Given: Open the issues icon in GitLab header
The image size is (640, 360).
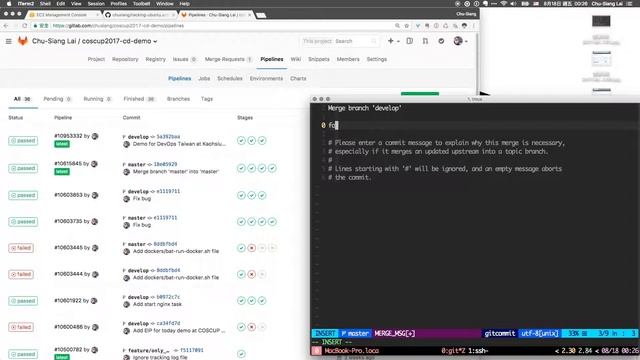Looking at the screenshot, I should 410,41.
